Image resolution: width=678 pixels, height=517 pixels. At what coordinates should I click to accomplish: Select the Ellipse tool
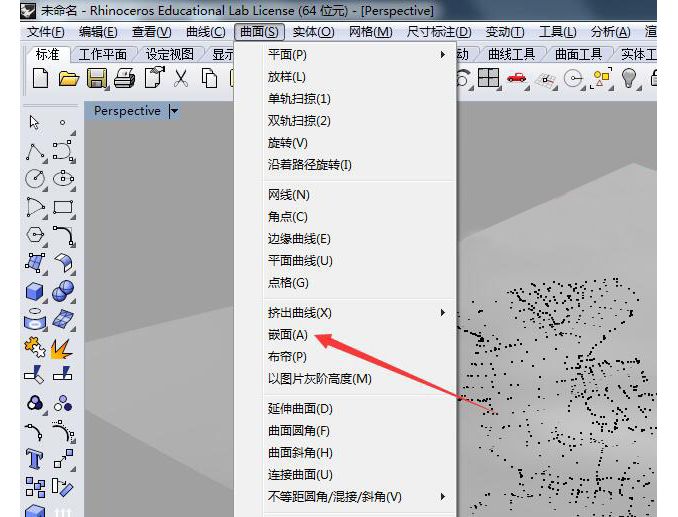[63, 178]
